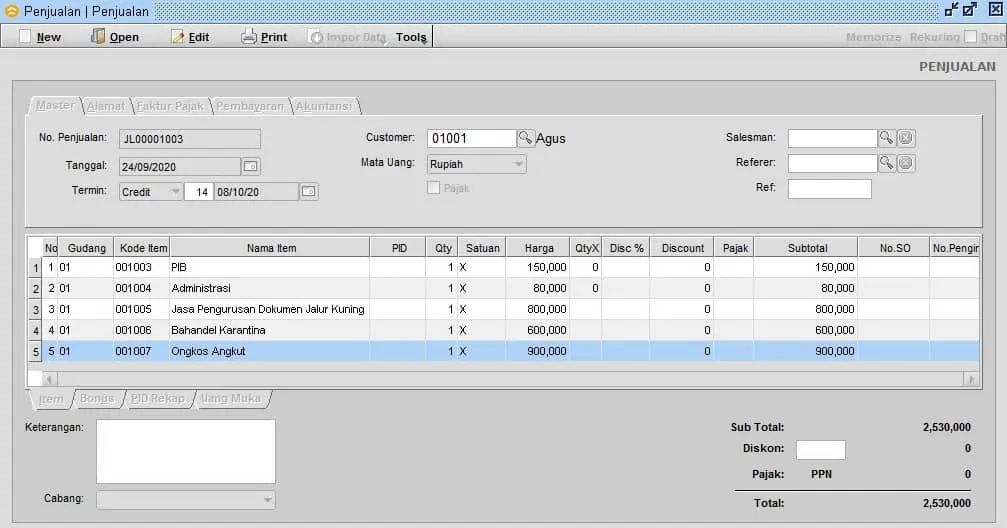Click the Edit toolbar button label
This screenshot has height=528, width=1007.
click(198, 37)
